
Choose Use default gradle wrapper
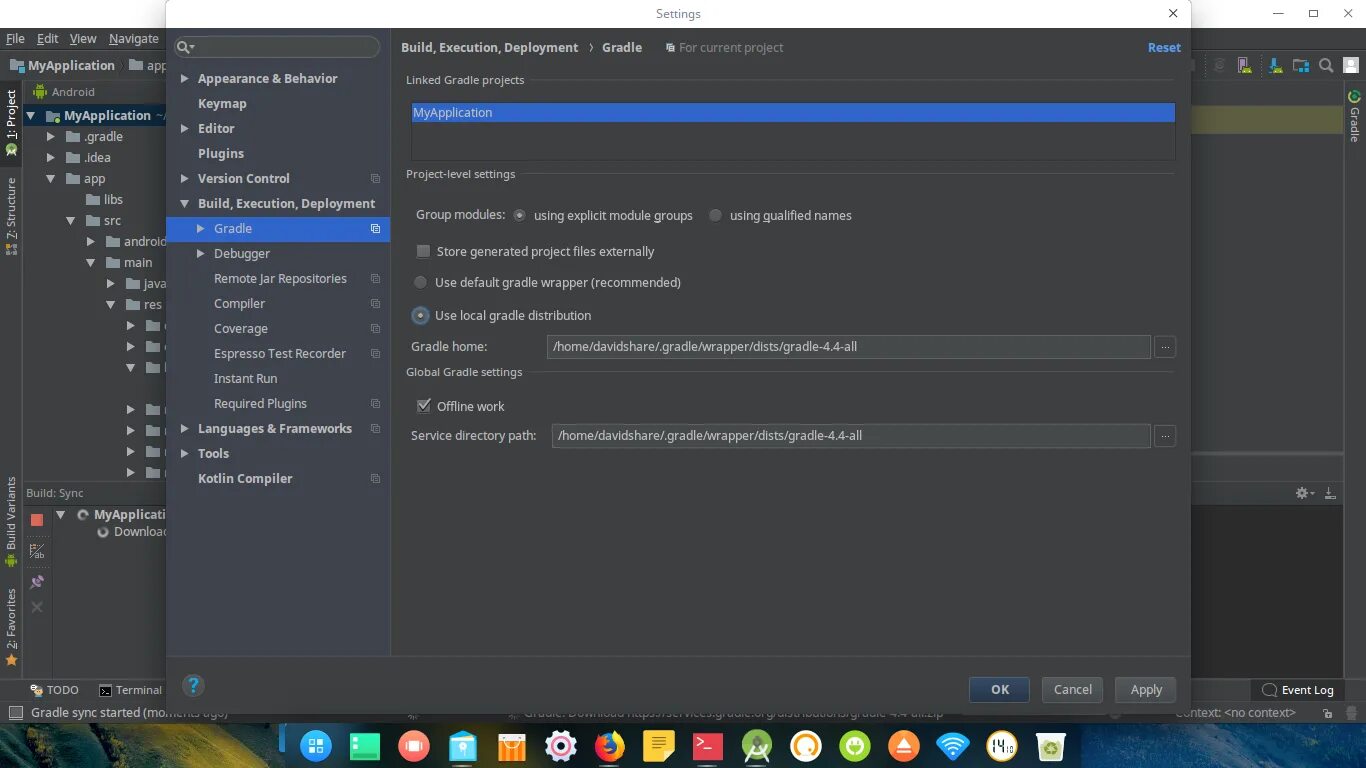547,282
